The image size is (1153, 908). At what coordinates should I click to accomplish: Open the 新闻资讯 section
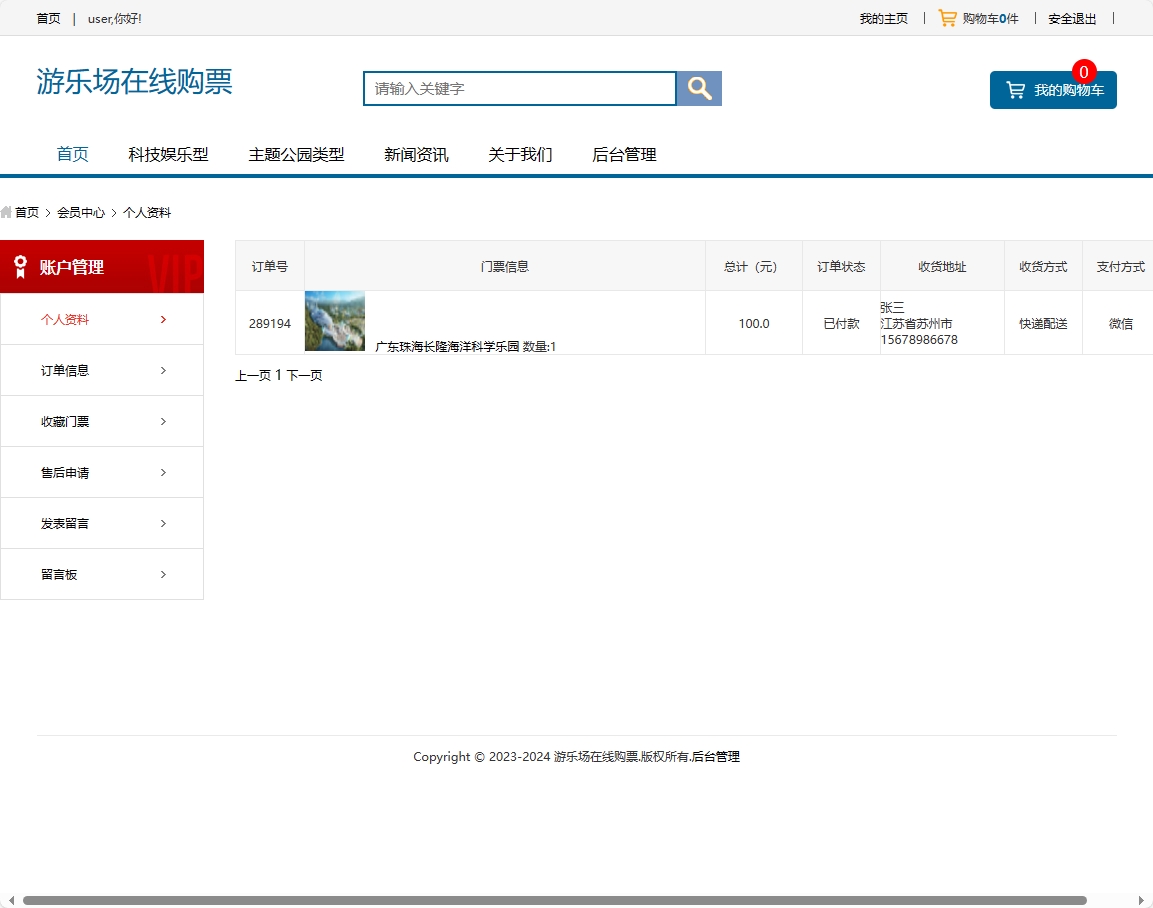click(x=416, y=154)
